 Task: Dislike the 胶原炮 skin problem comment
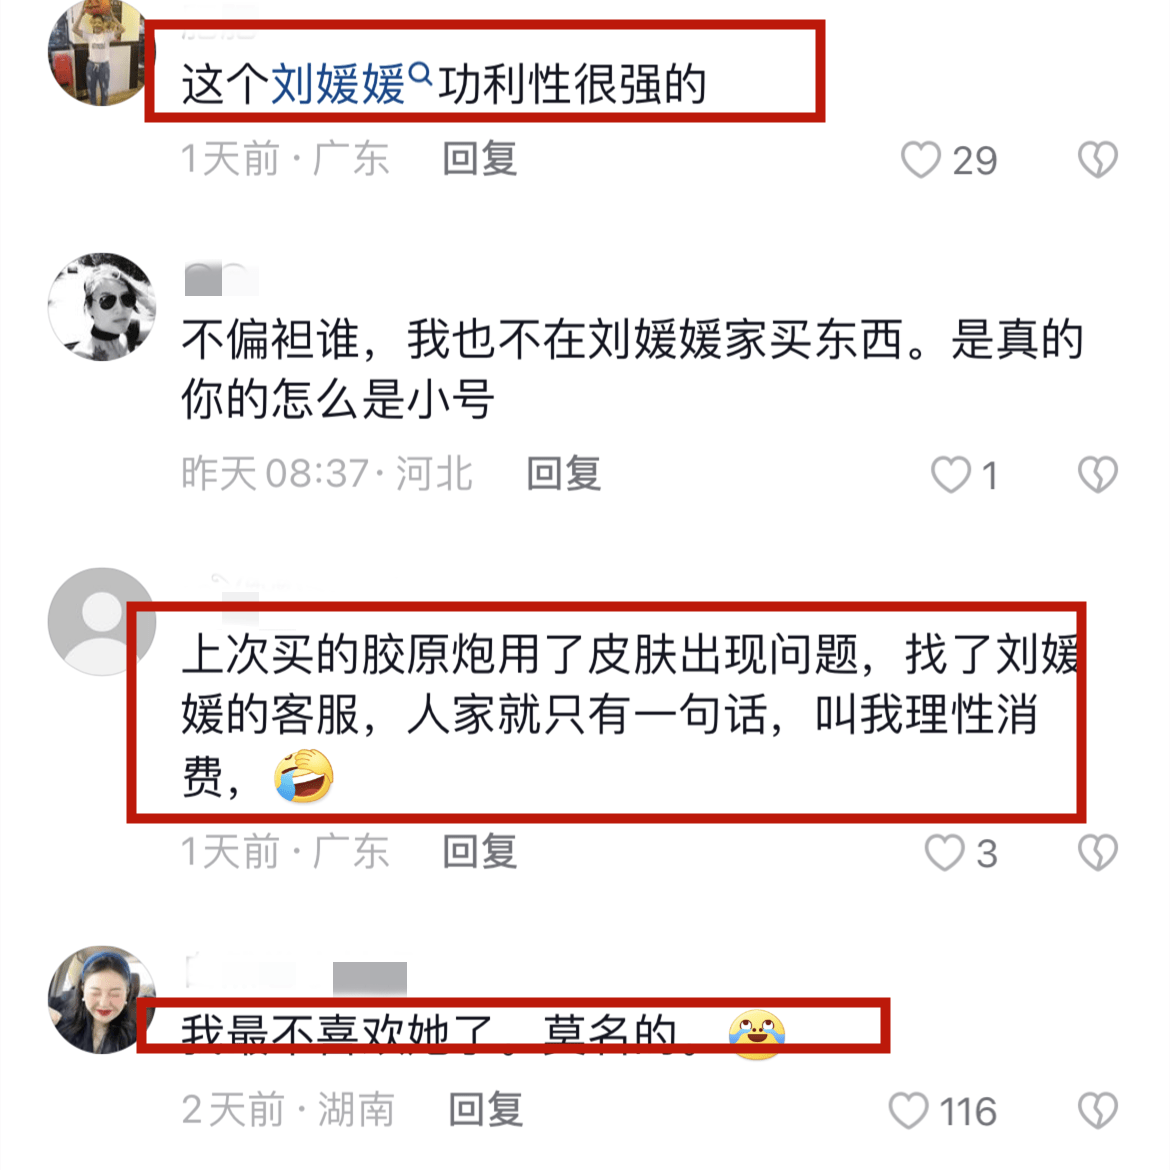1098,852
